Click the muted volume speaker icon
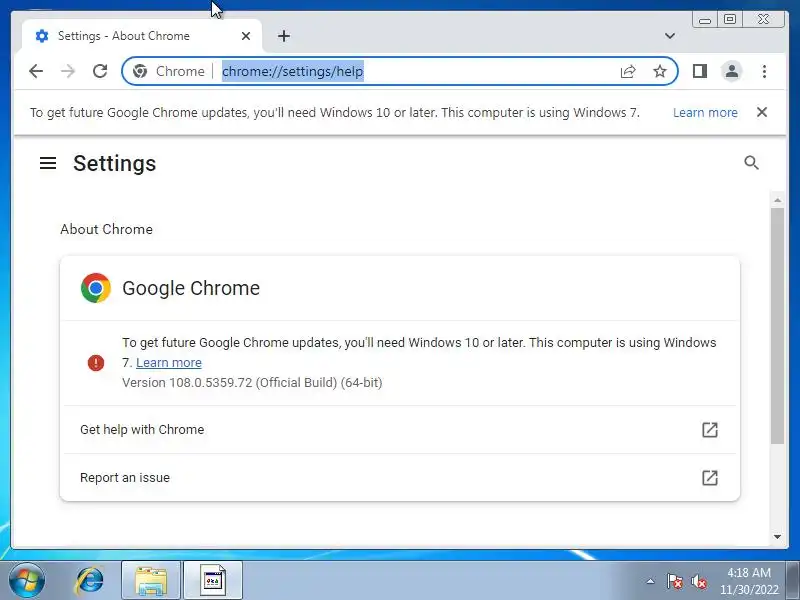This screenshot has width=800, height=600. (x=699, y=581)
